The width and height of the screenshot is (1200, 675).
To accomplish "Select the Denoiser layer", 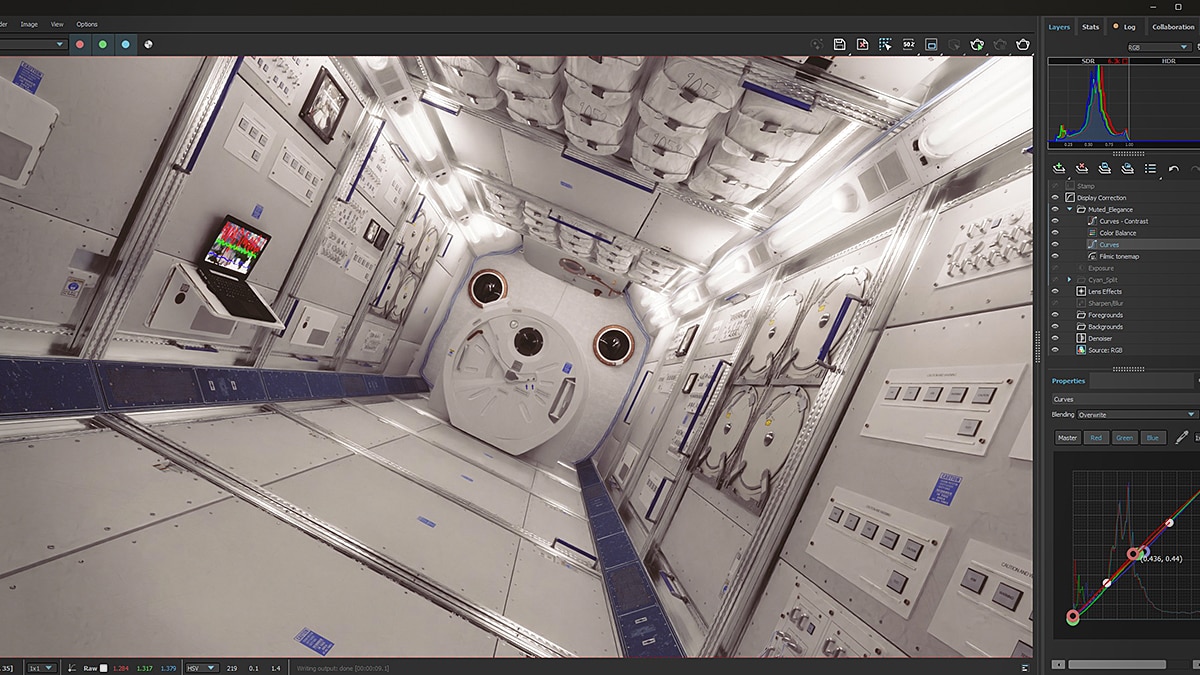I will 1100,338.
